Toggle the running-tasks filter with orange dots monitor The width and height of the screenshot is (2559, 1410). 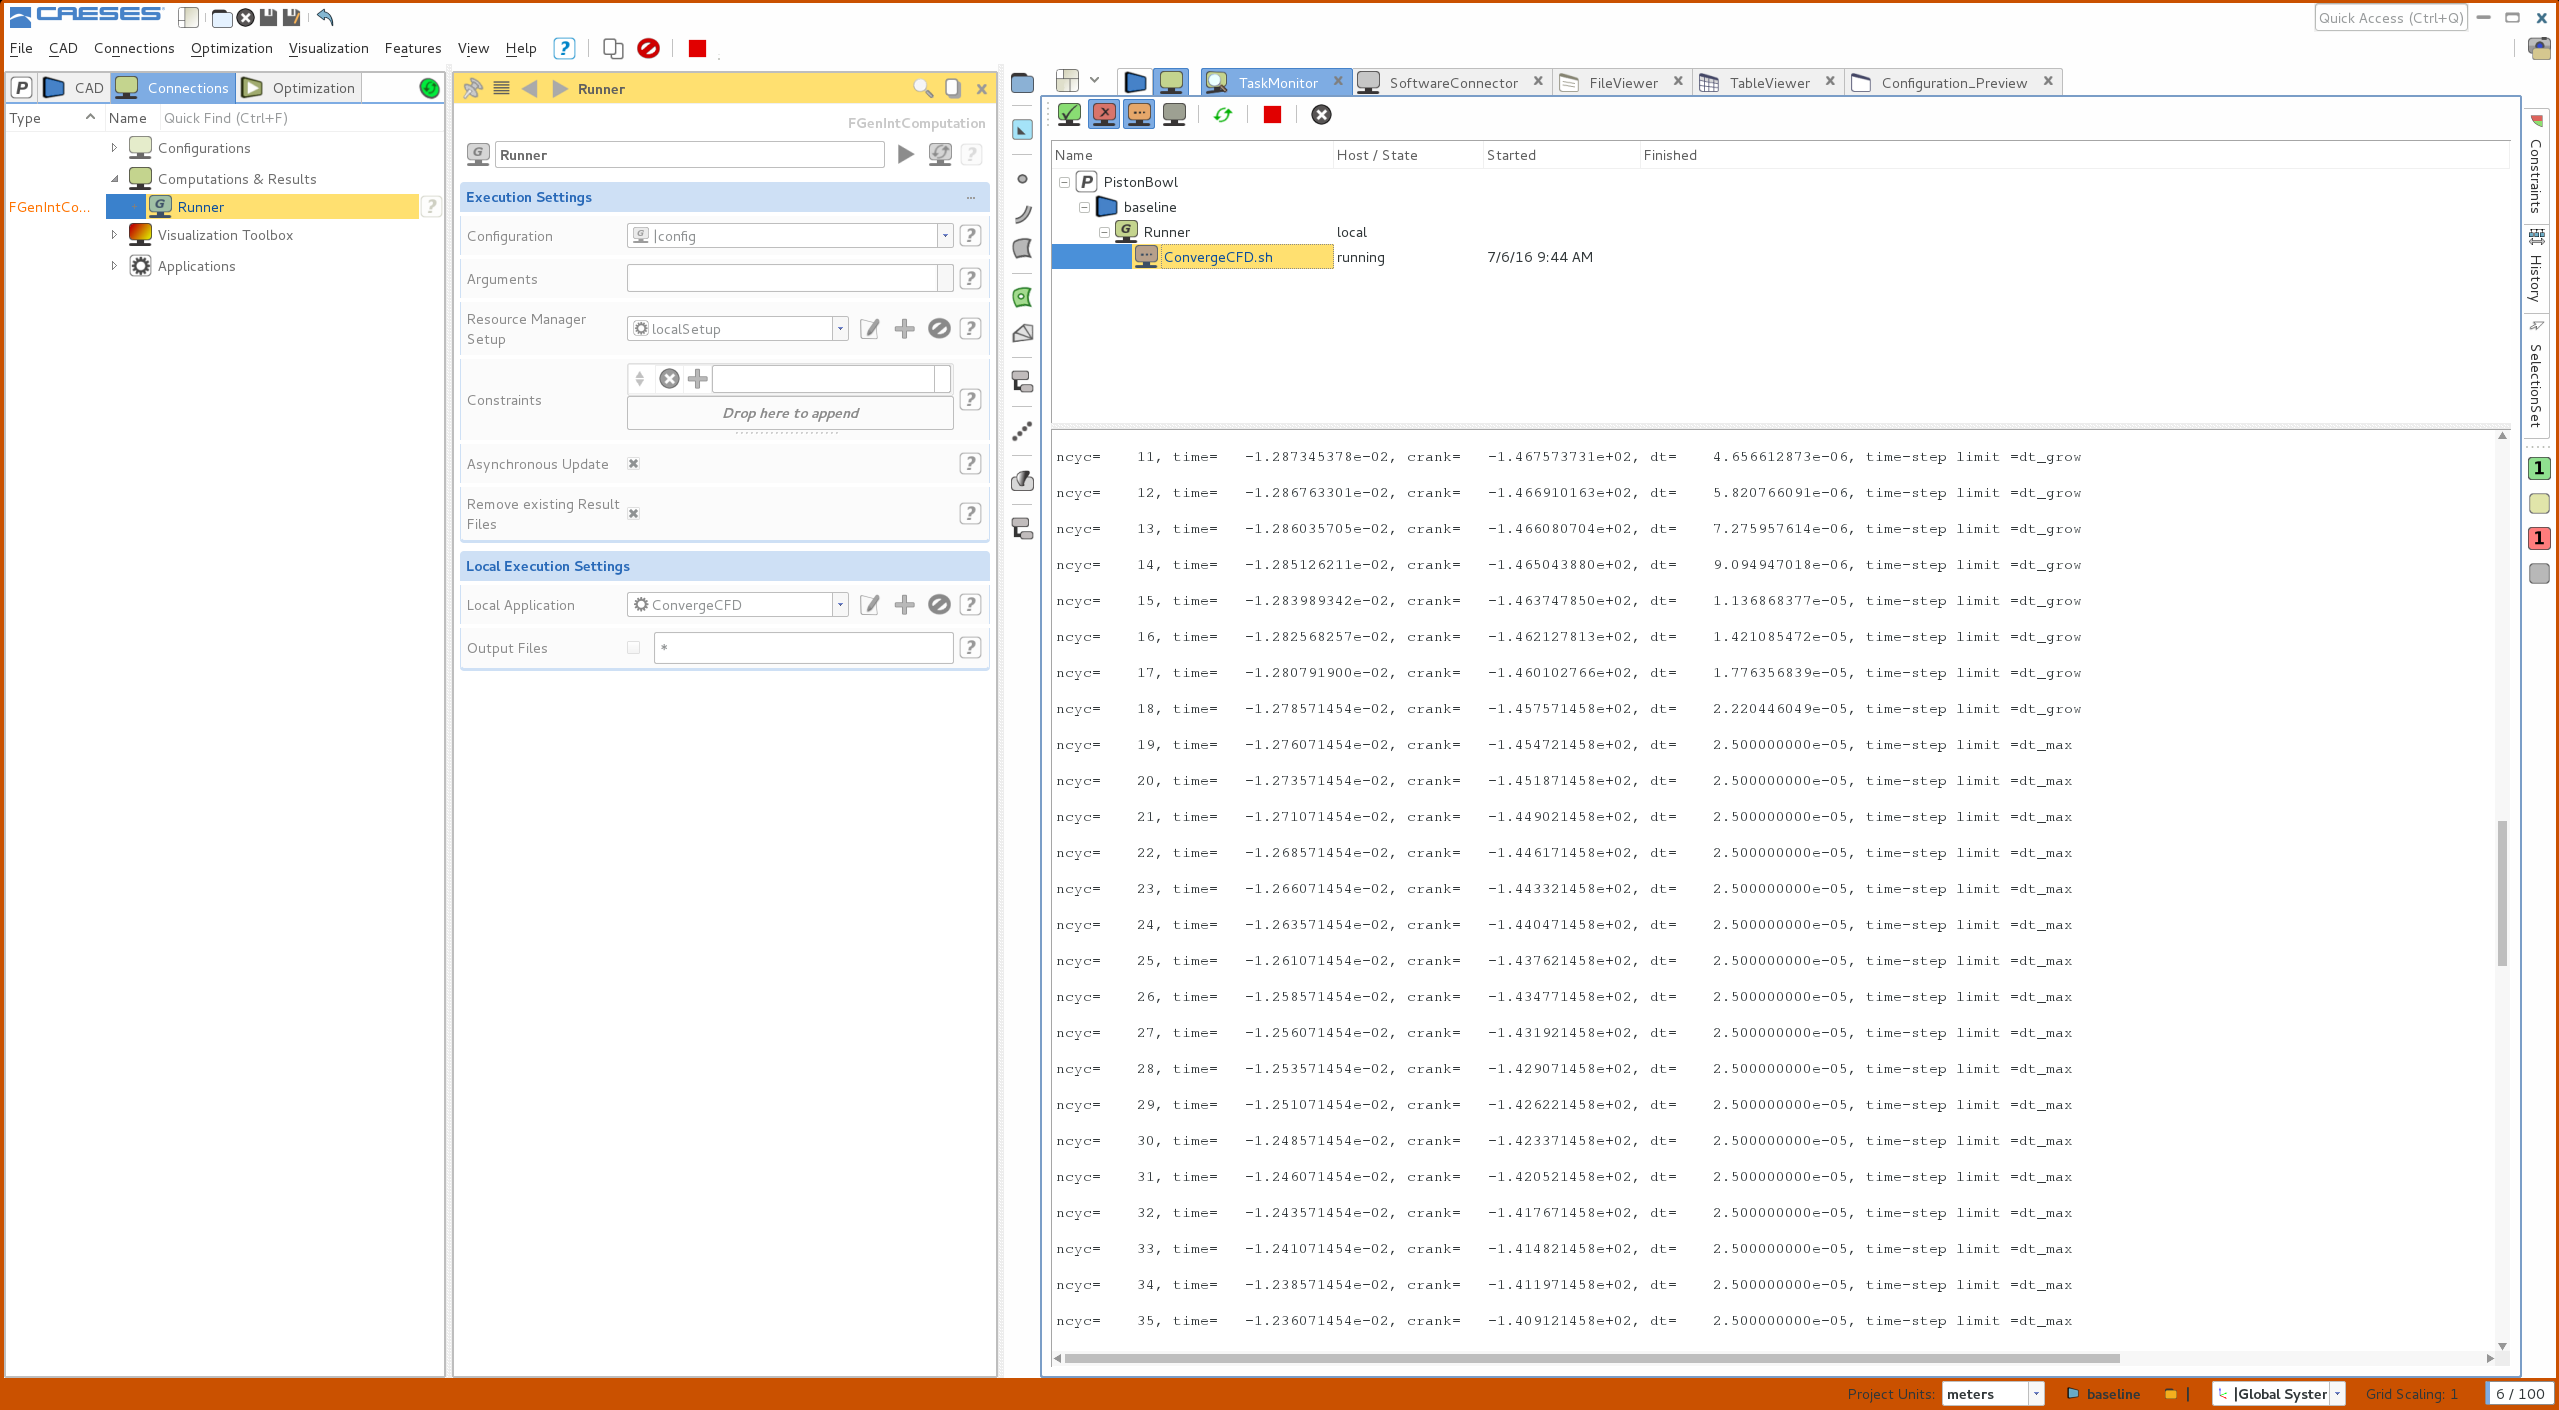pos(1139,115)
